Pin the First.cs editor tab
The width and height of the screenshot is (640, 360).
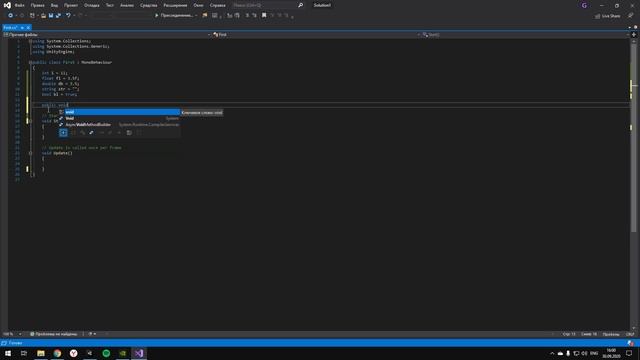22,28
